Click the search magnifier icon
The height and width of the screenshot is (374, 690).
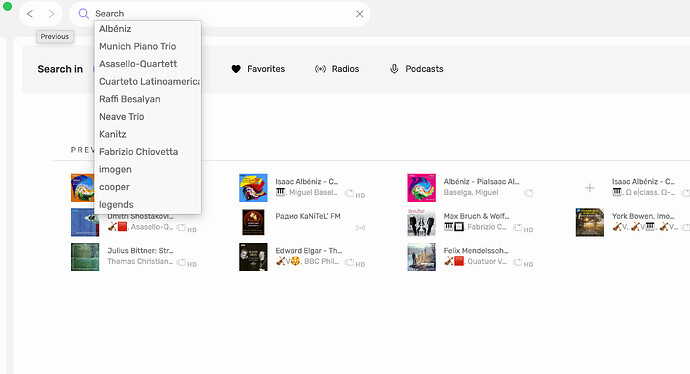click(x=83, y=14)
